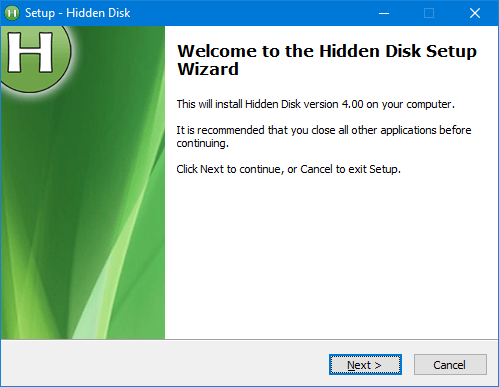Click the word "Wizard" in the heading
The height and width of the screenshot is (387, 499).
pyautogui.click(x=208, y=69)
